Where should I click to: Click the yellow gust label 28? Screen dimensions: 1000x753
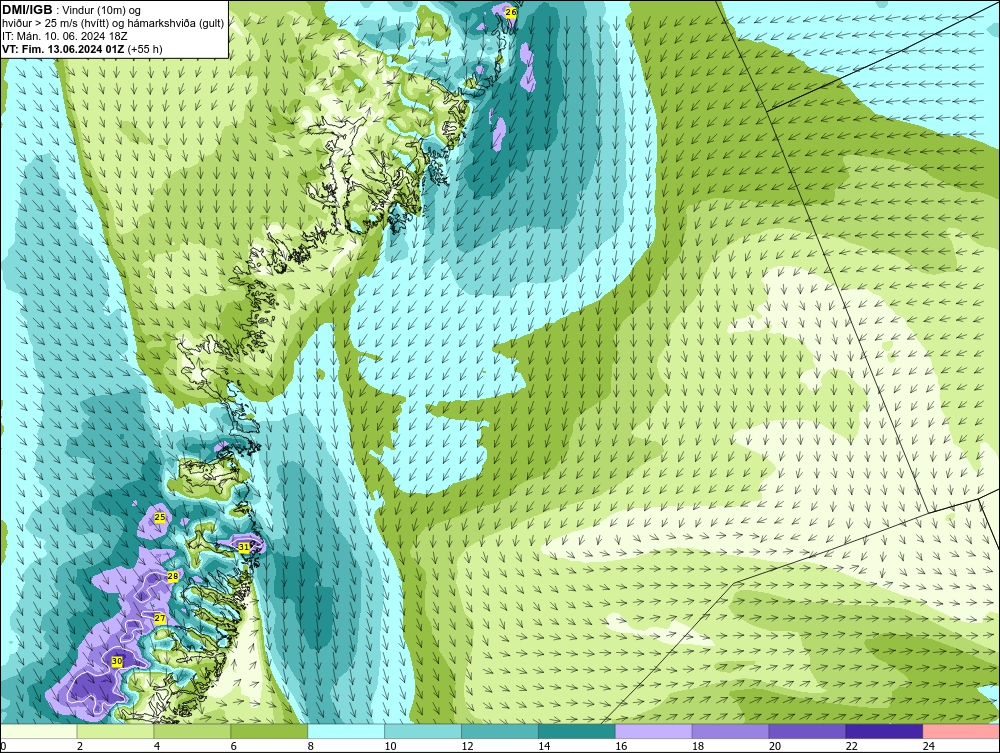(173, 576)
